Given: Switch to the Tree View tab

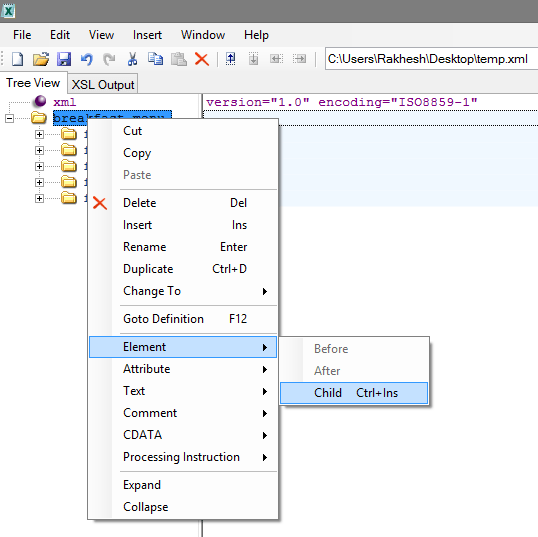Looking at the screenshot, I should pyautogui.click(x=33, y=83).
